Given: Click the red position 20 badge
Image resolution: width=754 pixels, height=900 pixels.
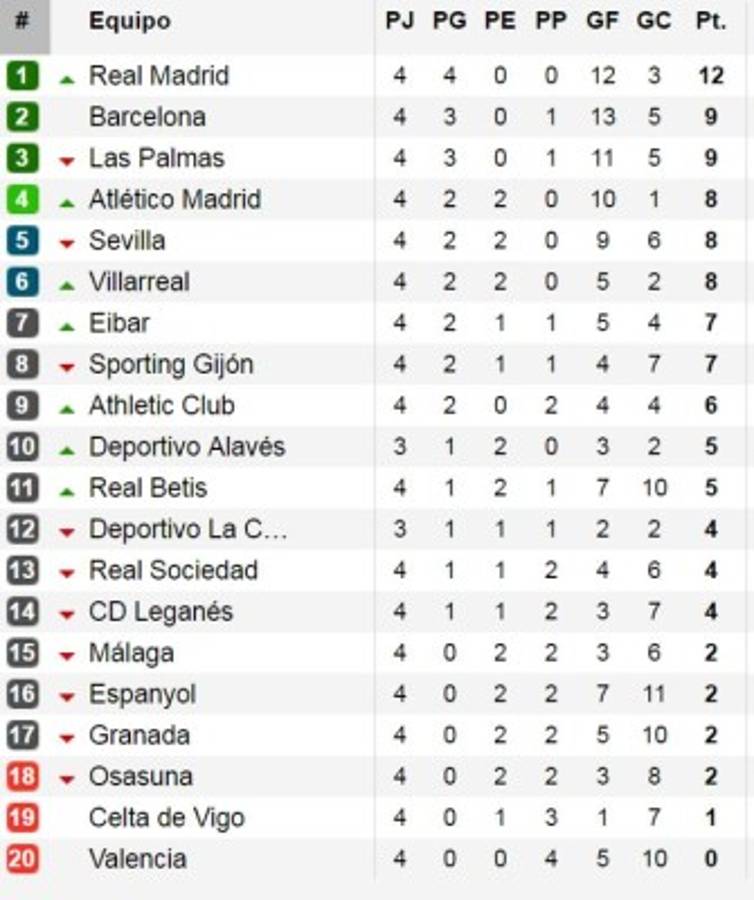Looking at the screenshot, I should 22,859.
